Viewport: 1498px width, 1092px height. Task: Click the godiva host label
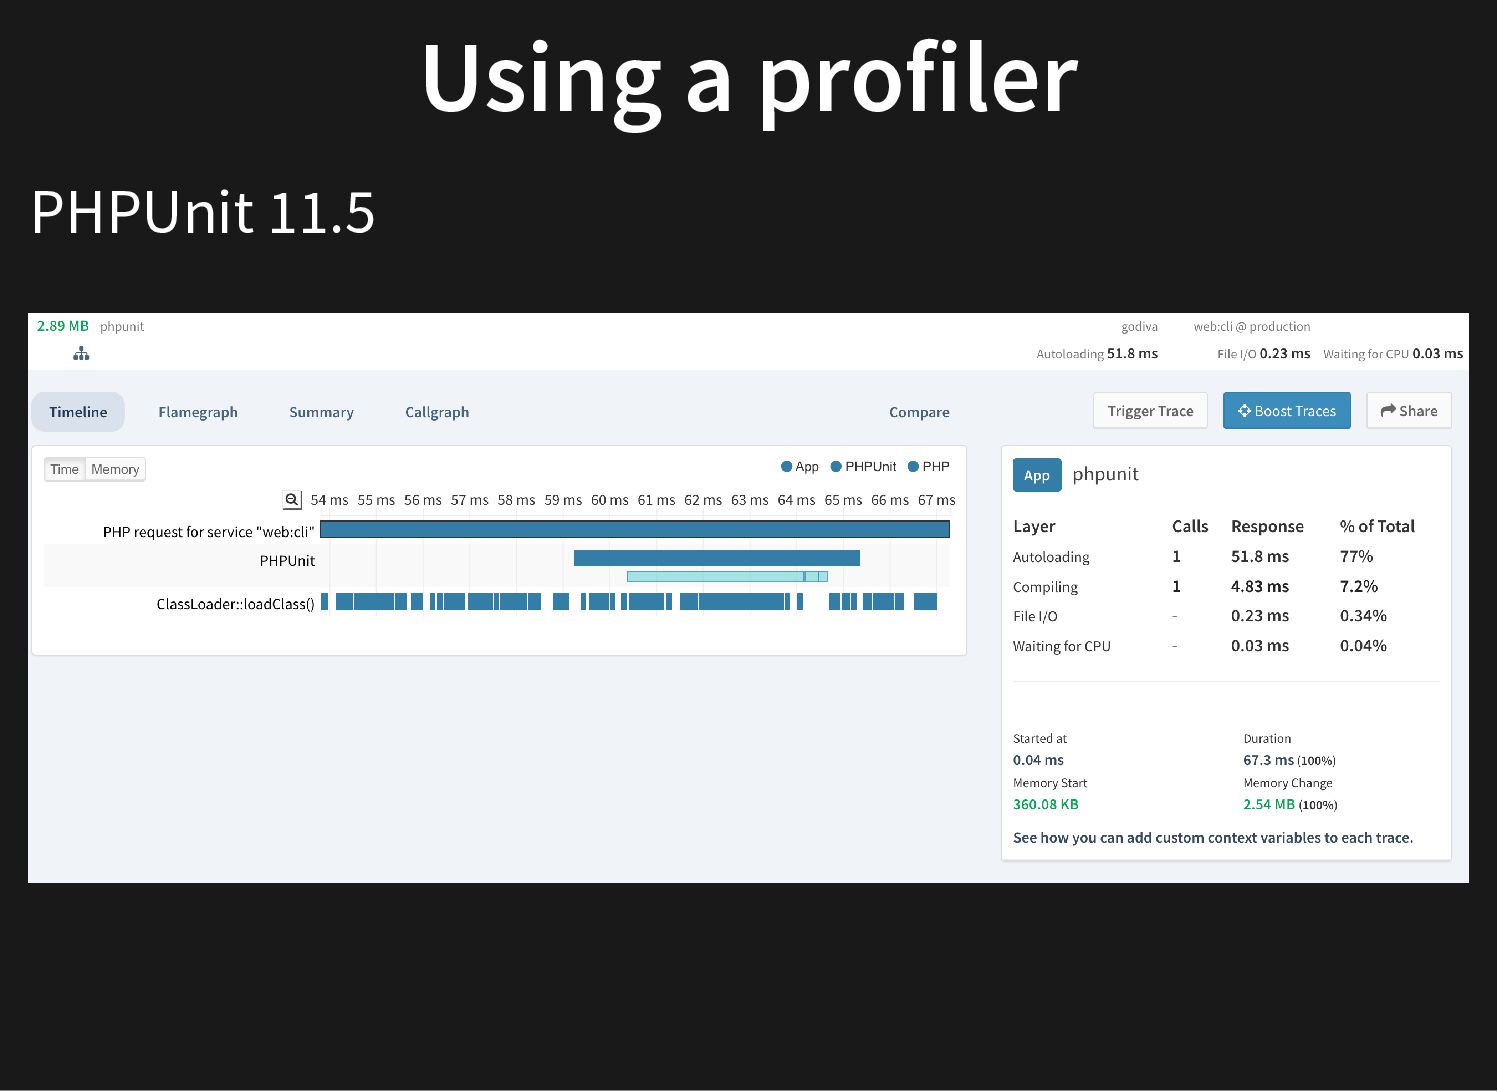tap(1140, 327)
